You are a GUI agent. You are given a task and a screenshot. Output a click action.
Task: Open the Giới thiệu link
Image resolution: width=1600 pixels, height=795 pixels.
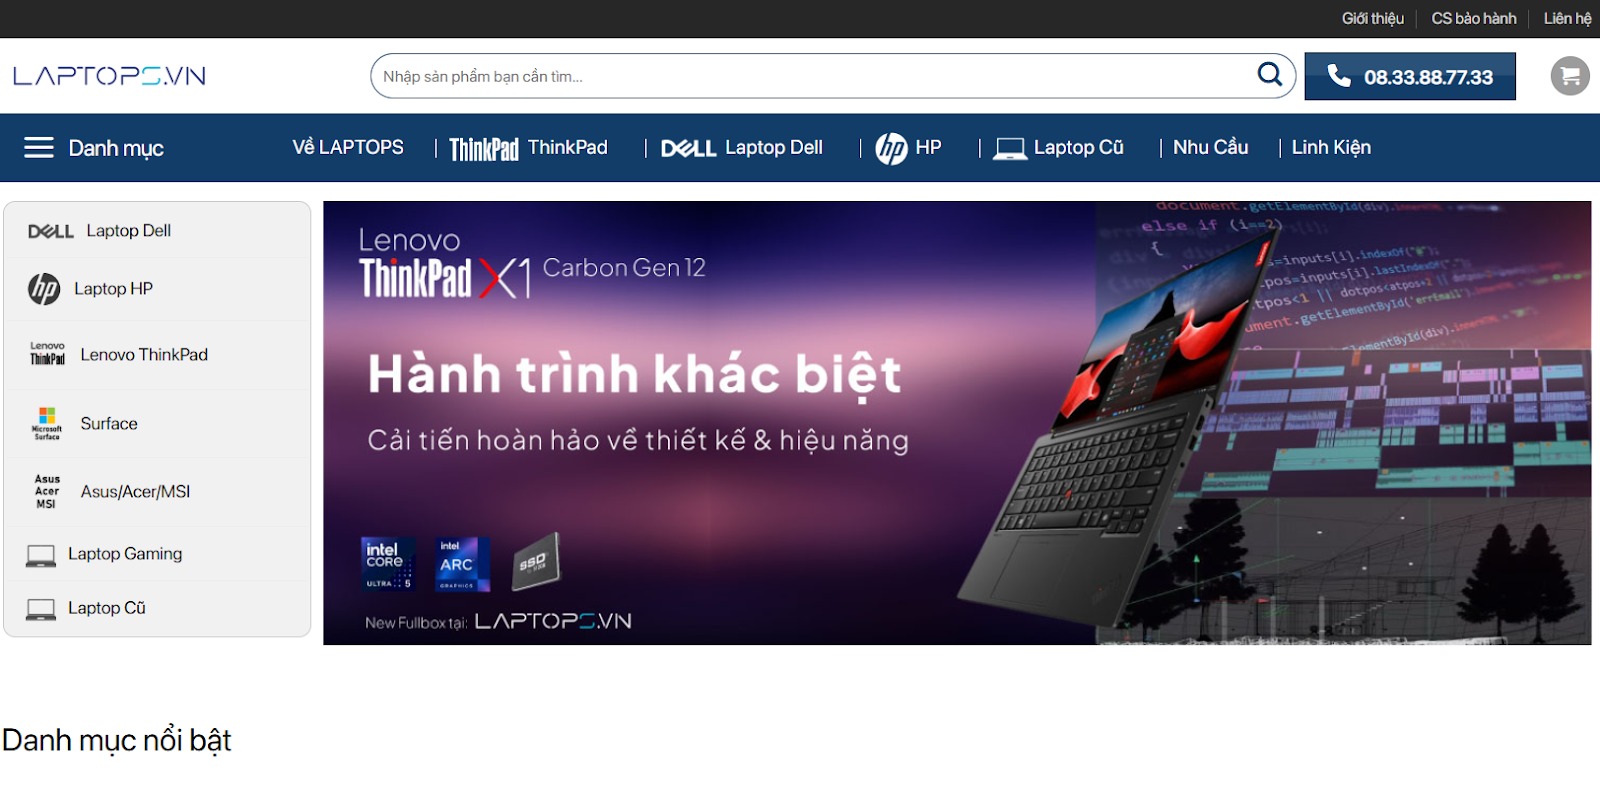tap(1372, 18)
